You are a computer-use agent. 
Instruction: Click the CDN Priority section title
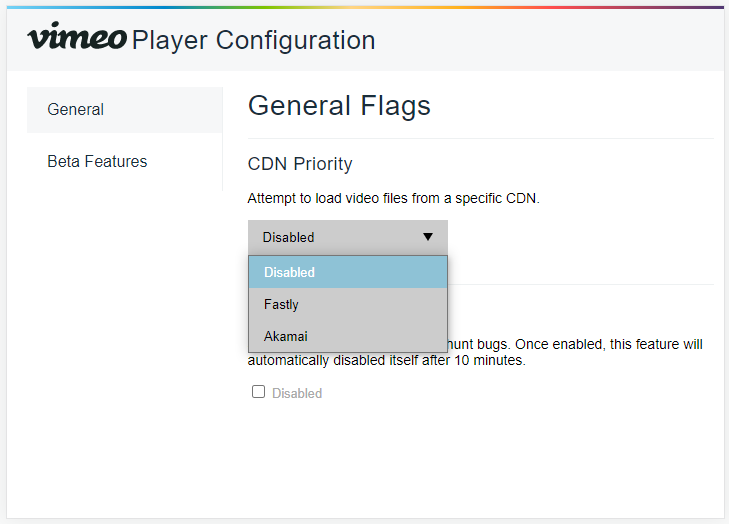point(300,164)
